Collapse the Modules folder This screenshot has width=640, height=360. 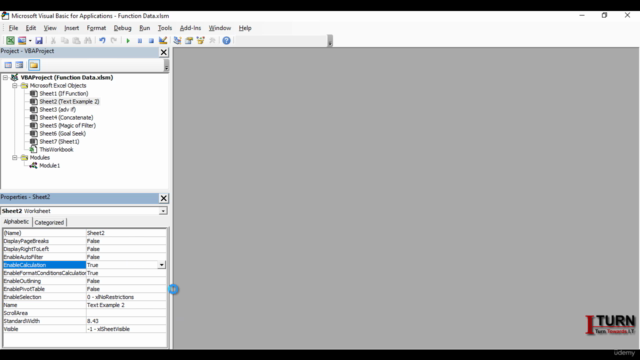(15, 158)
